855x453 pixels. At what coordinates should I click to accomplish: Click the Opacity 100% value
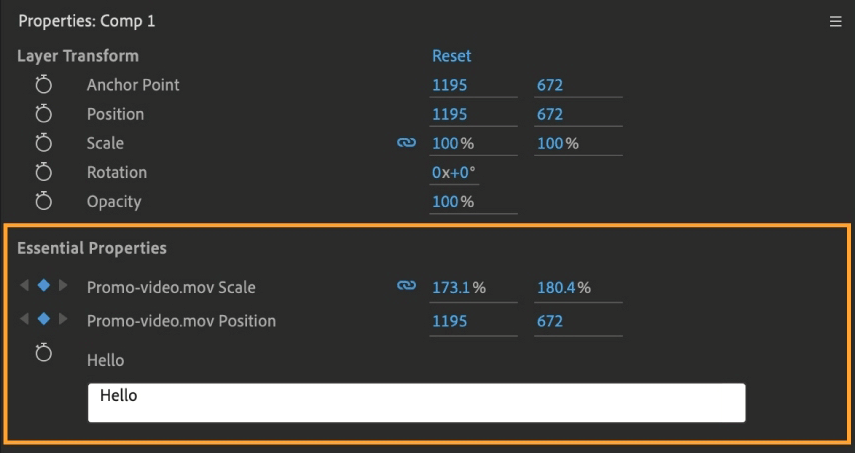point(452,201)
